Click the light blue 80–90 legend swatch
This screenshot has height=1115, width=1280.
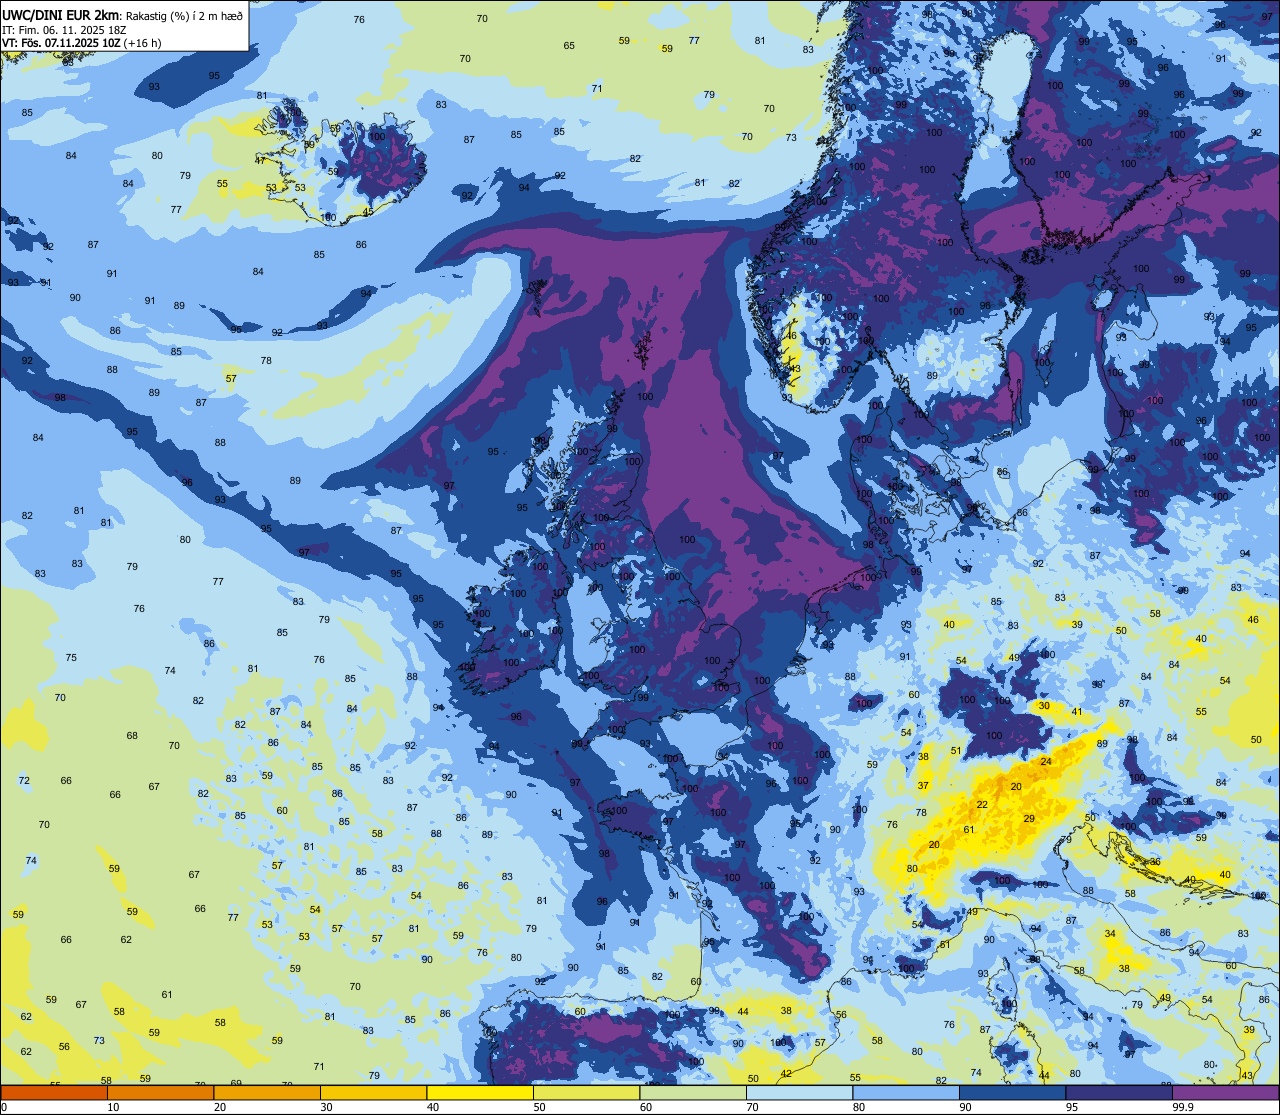(x=906, y=1093)
